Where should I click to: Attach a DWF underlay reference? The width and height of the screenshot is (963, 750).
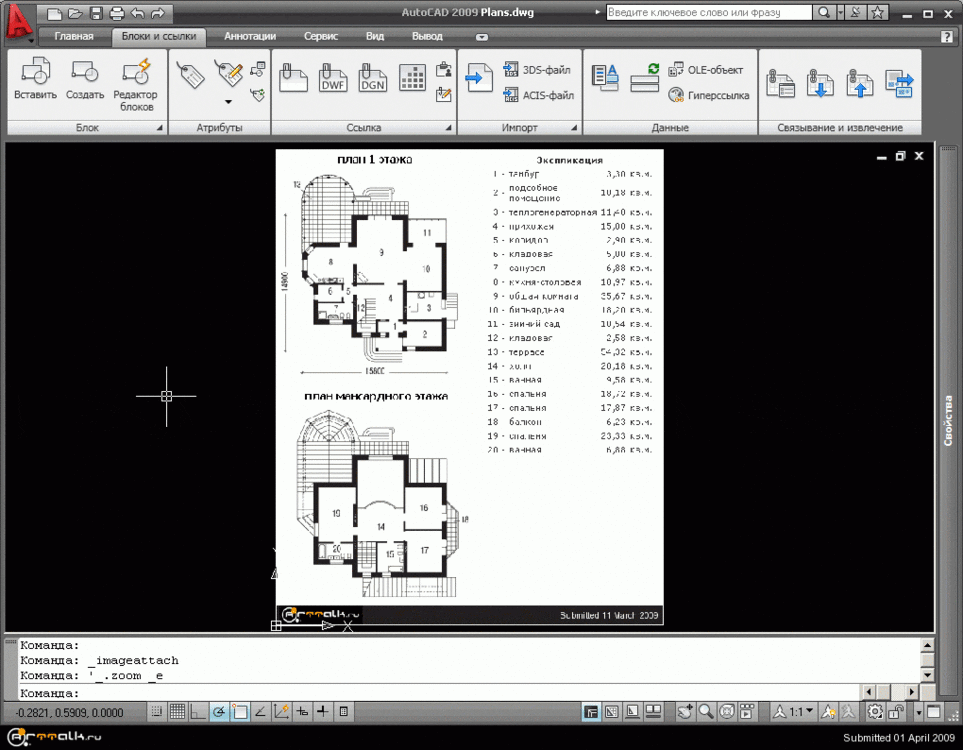point(332,78)
